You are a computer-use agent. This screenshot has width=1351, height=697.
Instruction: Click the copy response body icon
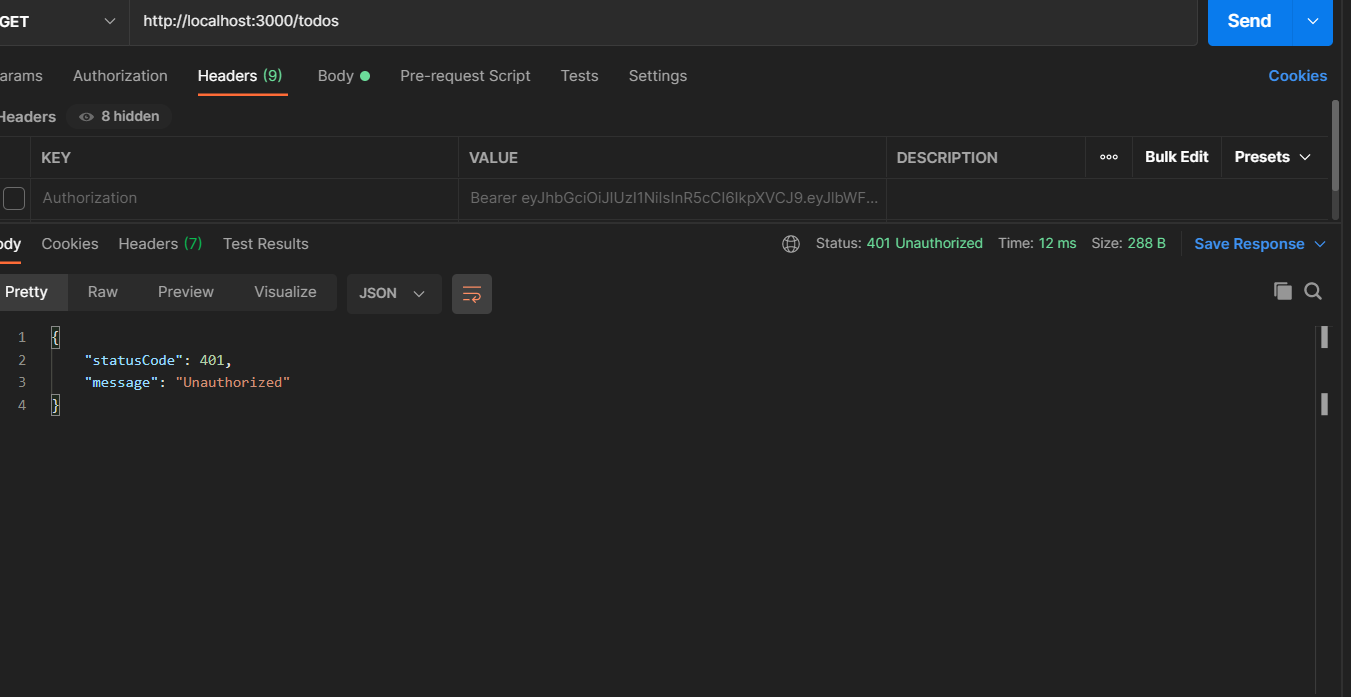pyautogui.click(x=1283, y=291)
